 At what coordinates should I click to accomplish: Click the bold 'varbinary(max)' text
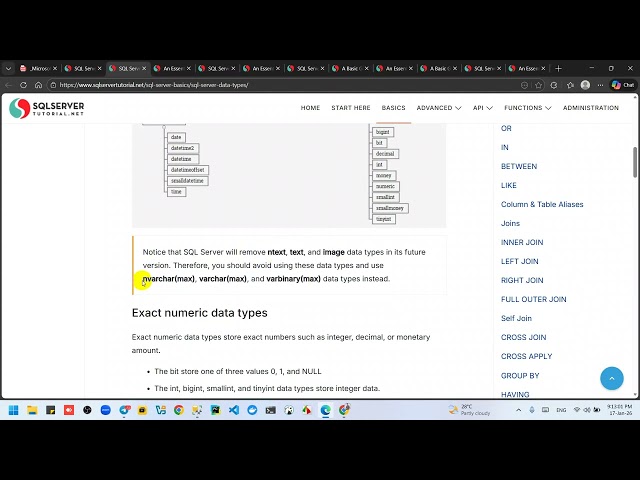point(293,279)
